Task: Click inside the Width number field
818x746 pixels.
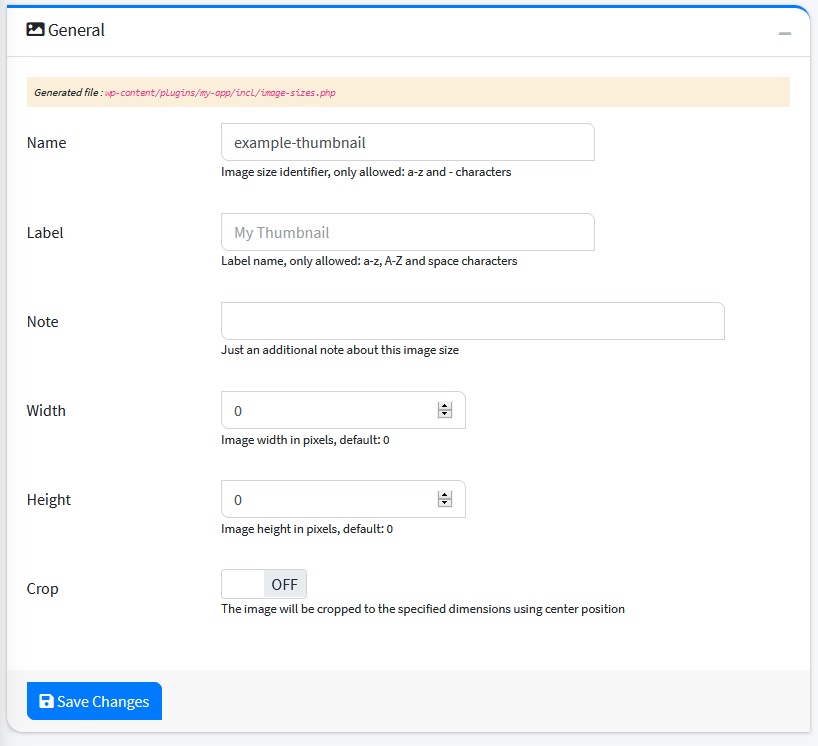Action: pyautogui.click(x=328, y=410)
